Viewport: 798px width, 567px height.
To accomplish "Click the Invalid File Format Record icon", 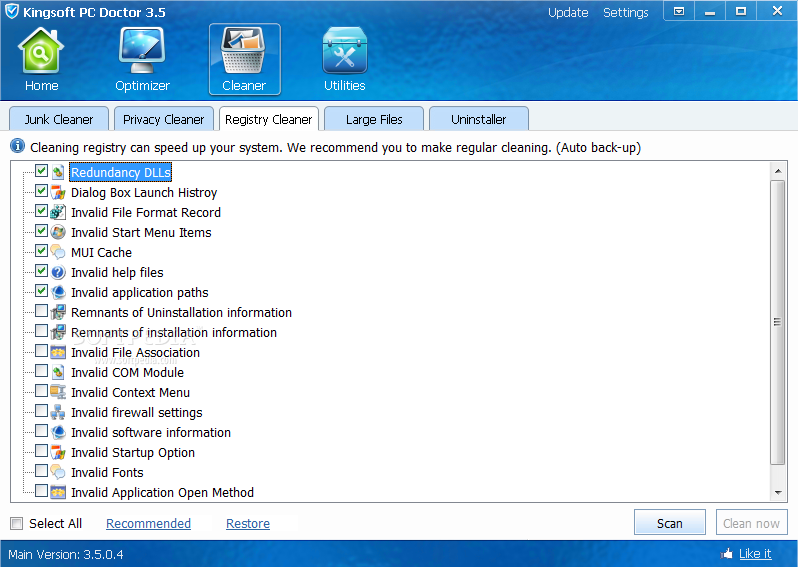I will coord(58,212).
